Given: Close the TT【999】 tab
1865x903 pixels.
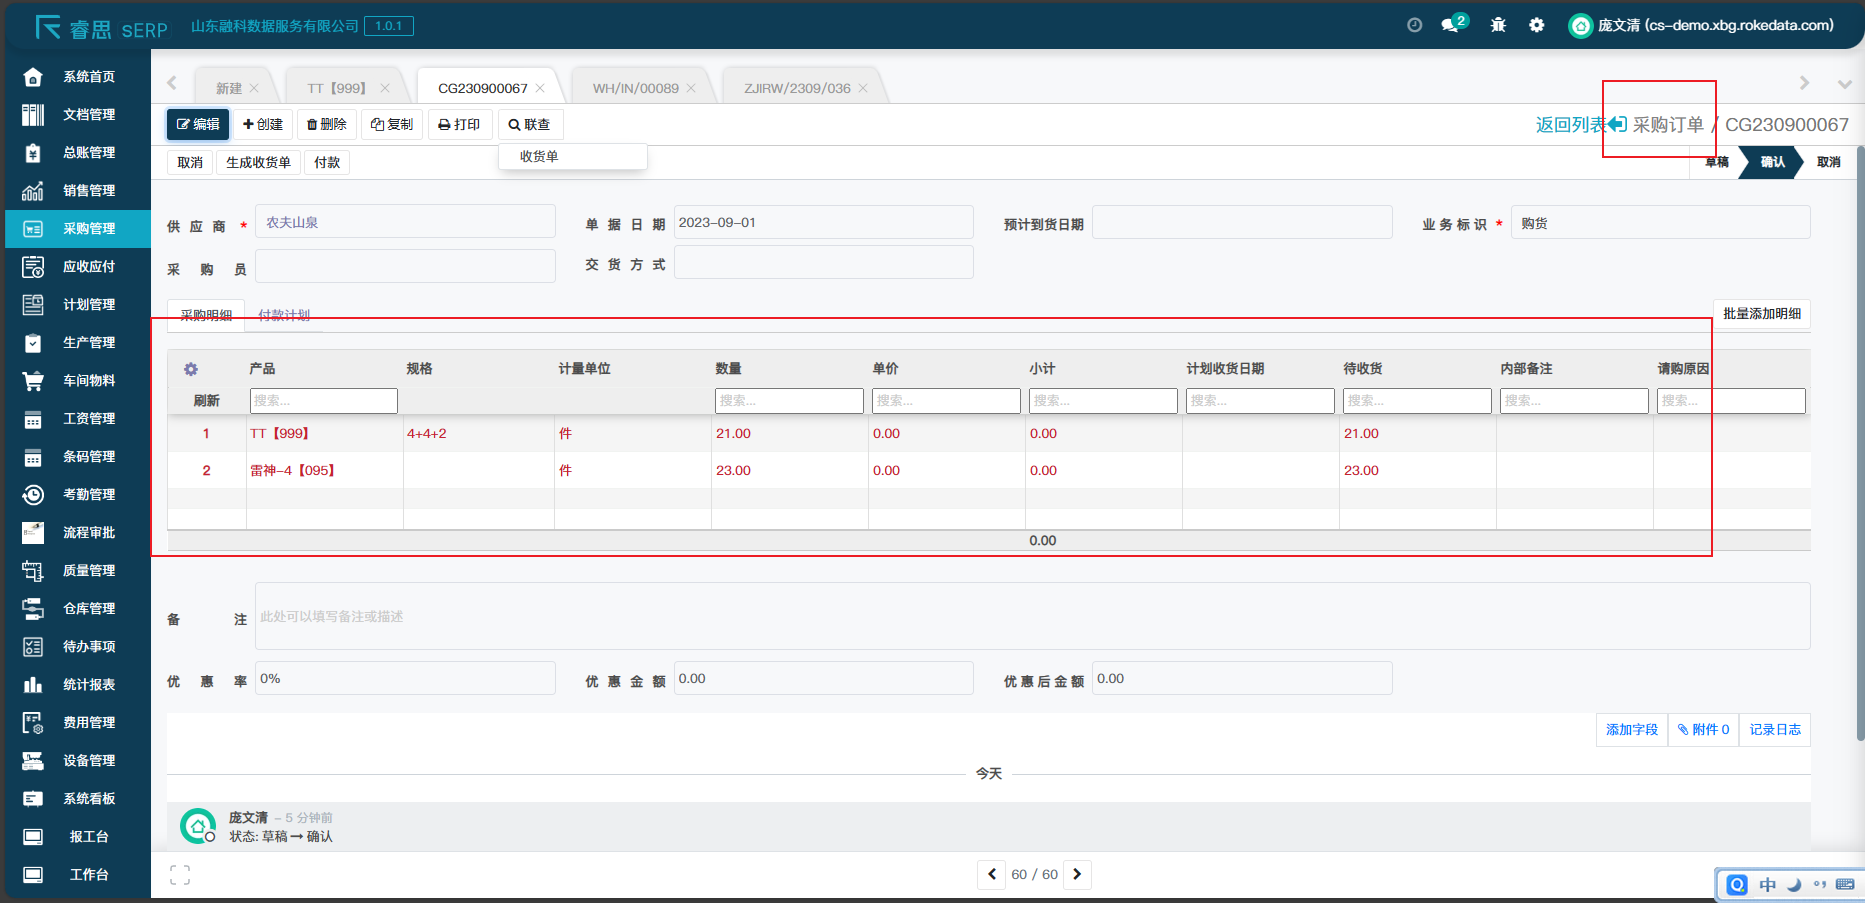Looking at the screenshot, I should tap(385, 89).
